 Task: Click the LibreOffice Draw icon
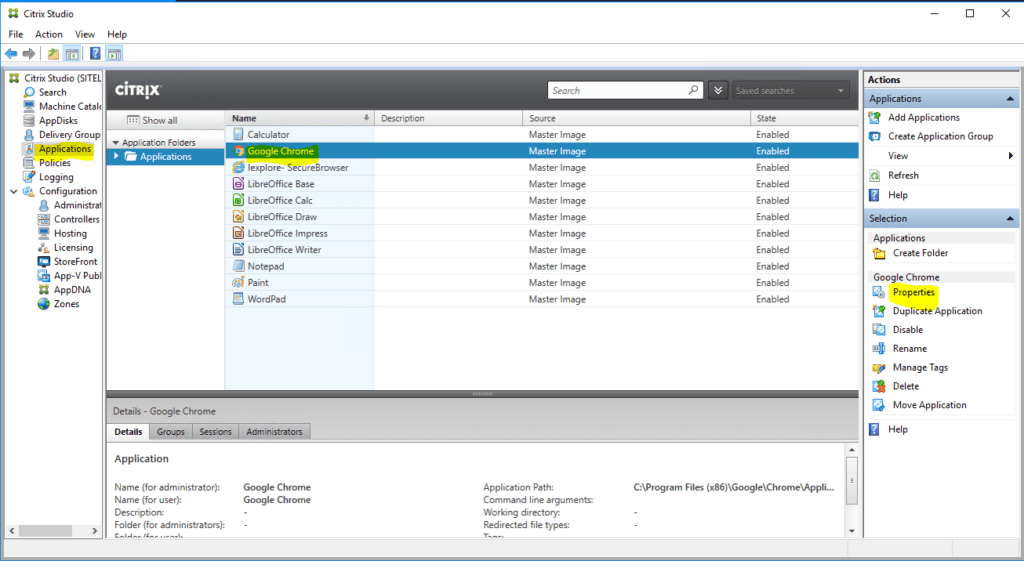click(238, 217)
